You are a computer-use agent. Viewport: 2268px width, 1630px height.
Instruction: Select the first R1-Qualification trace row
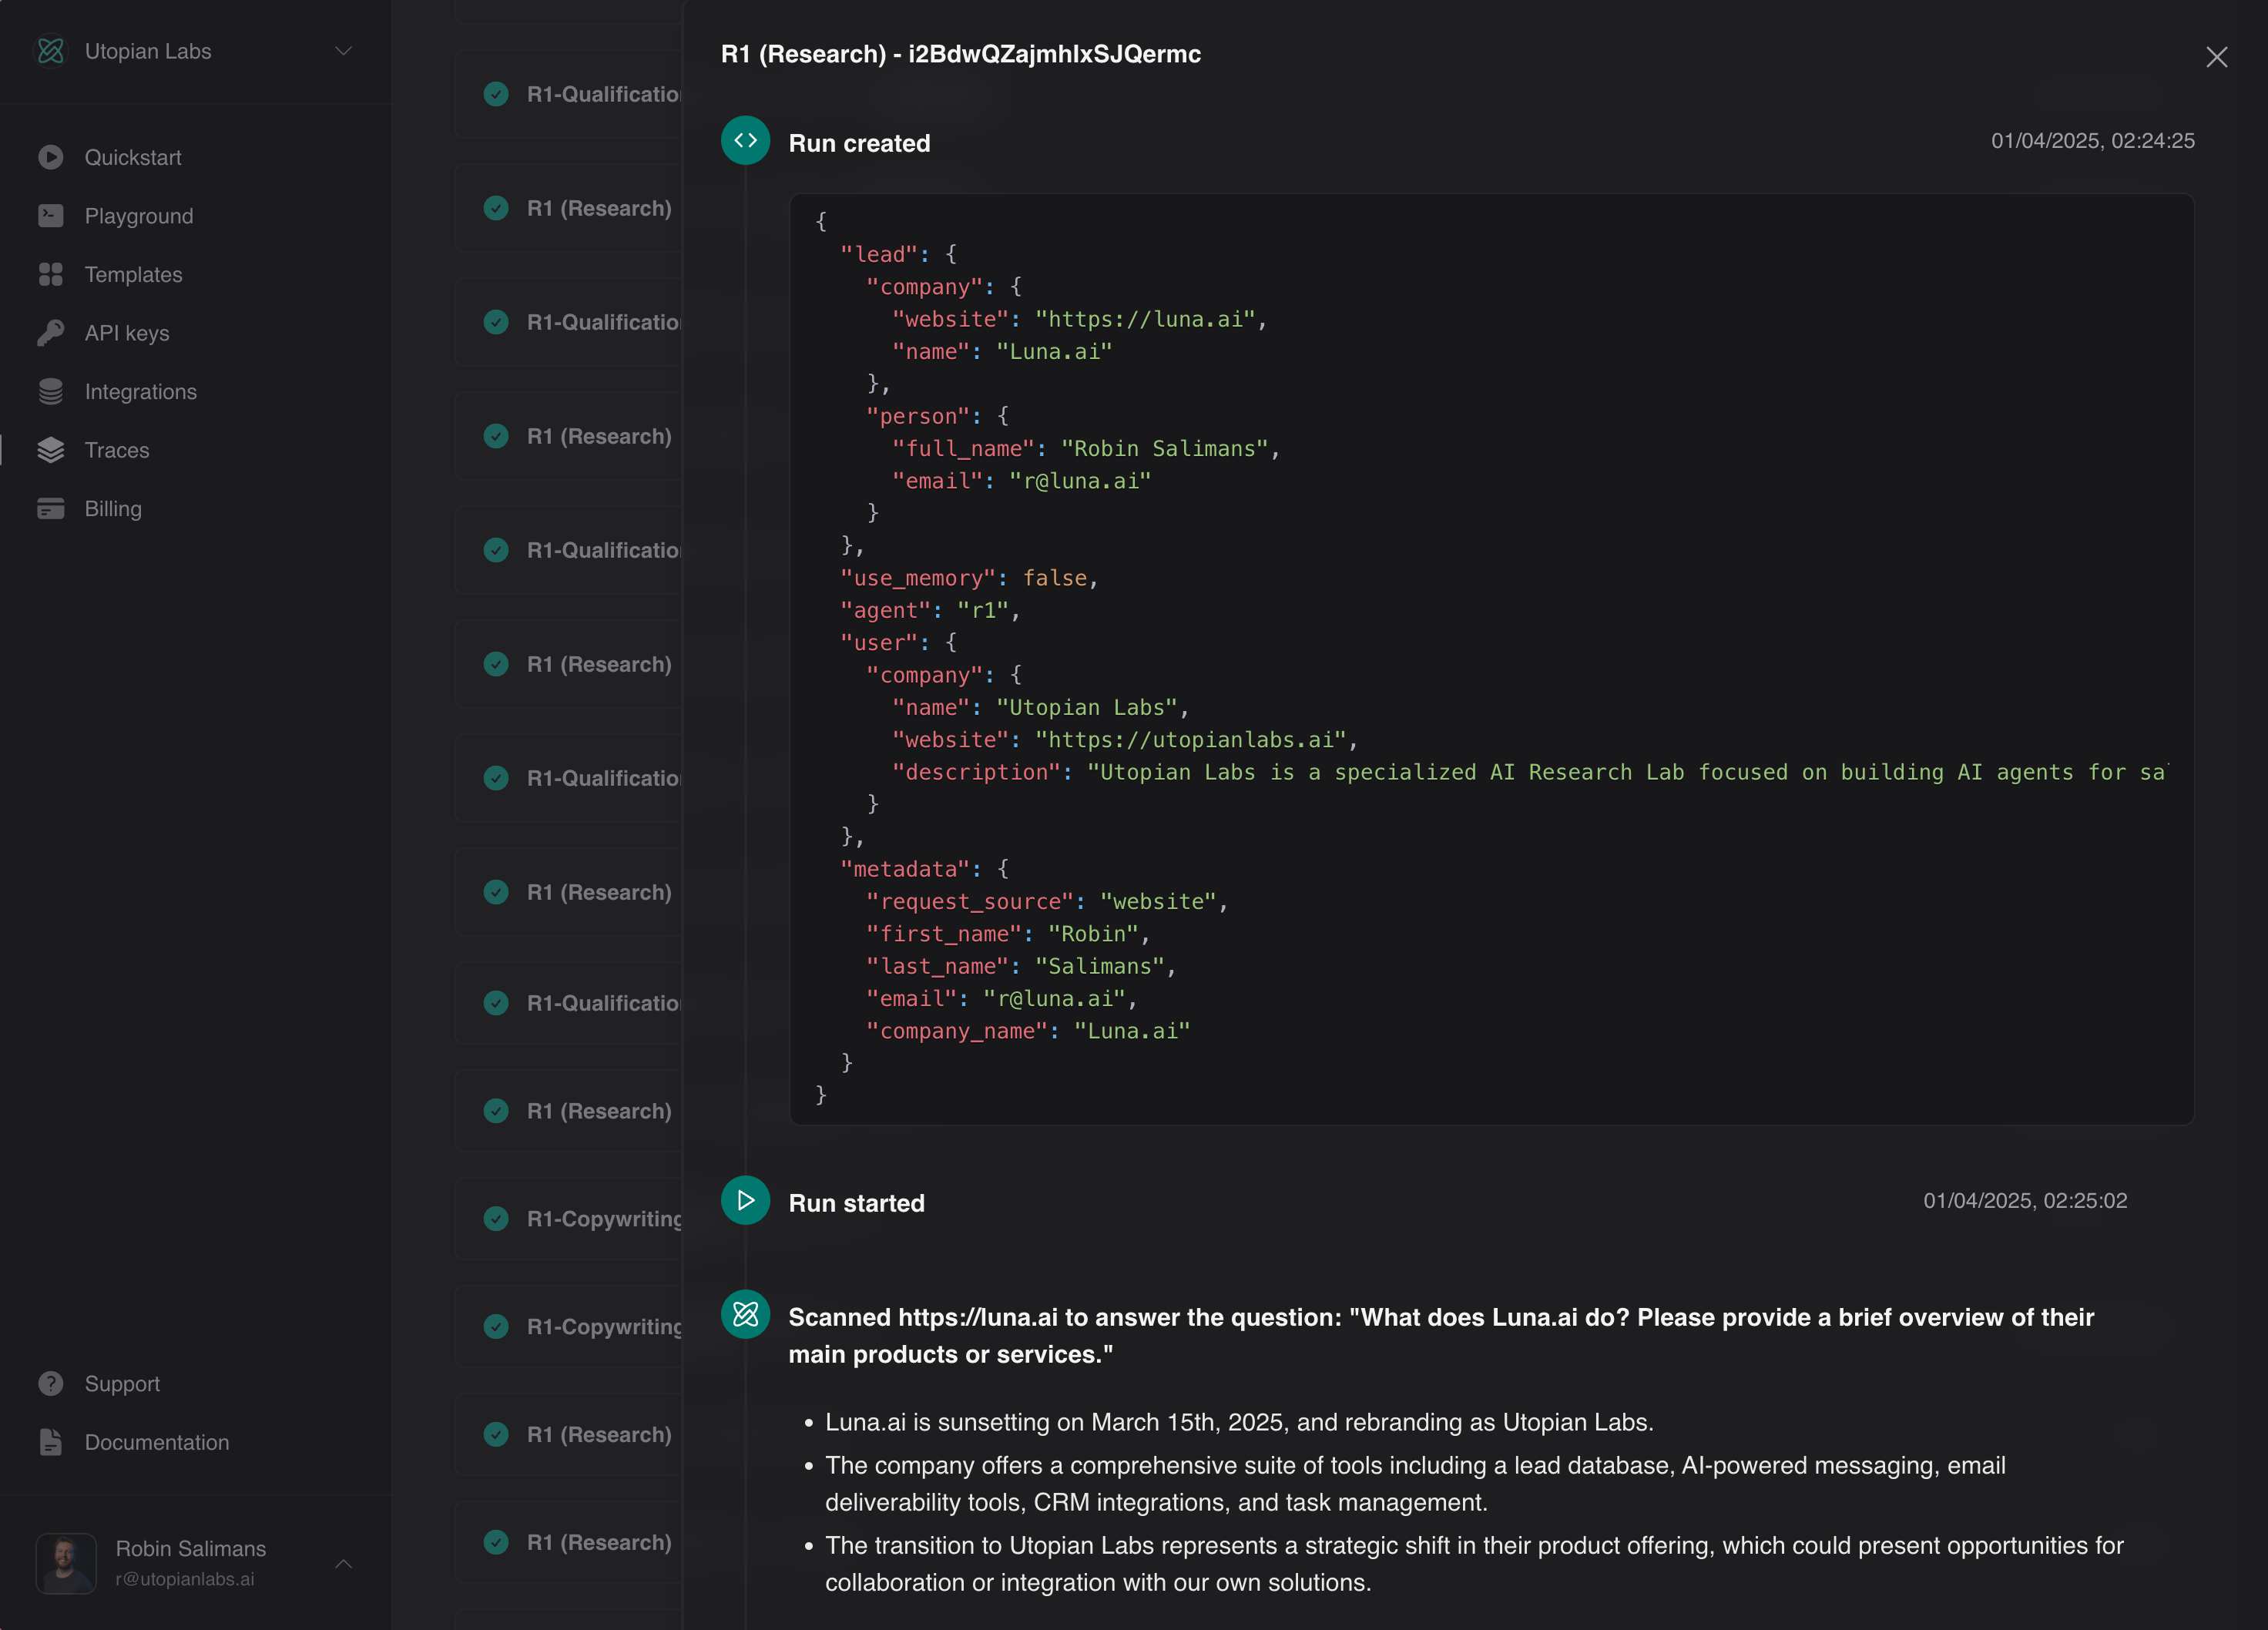click(x=603, y=94)
